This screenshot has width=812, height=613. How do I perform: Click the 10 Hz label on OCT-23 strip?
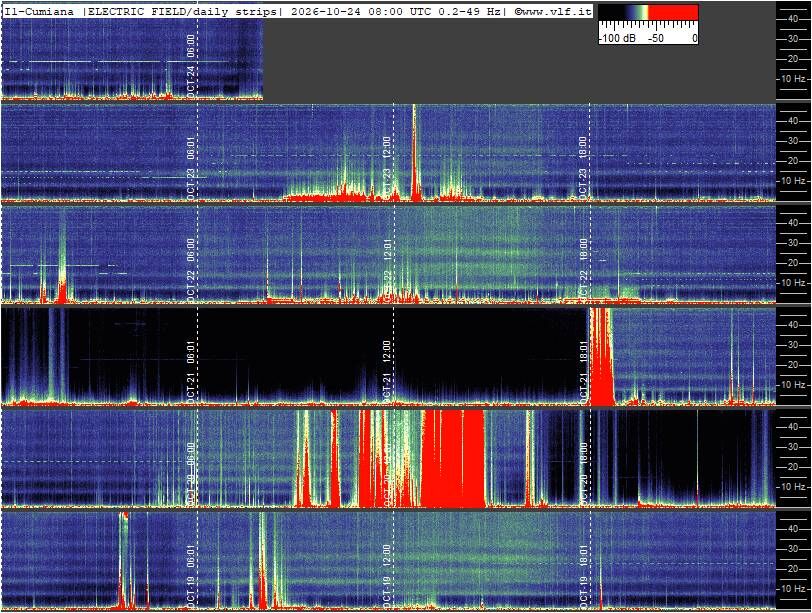click(x=793, y=181)
